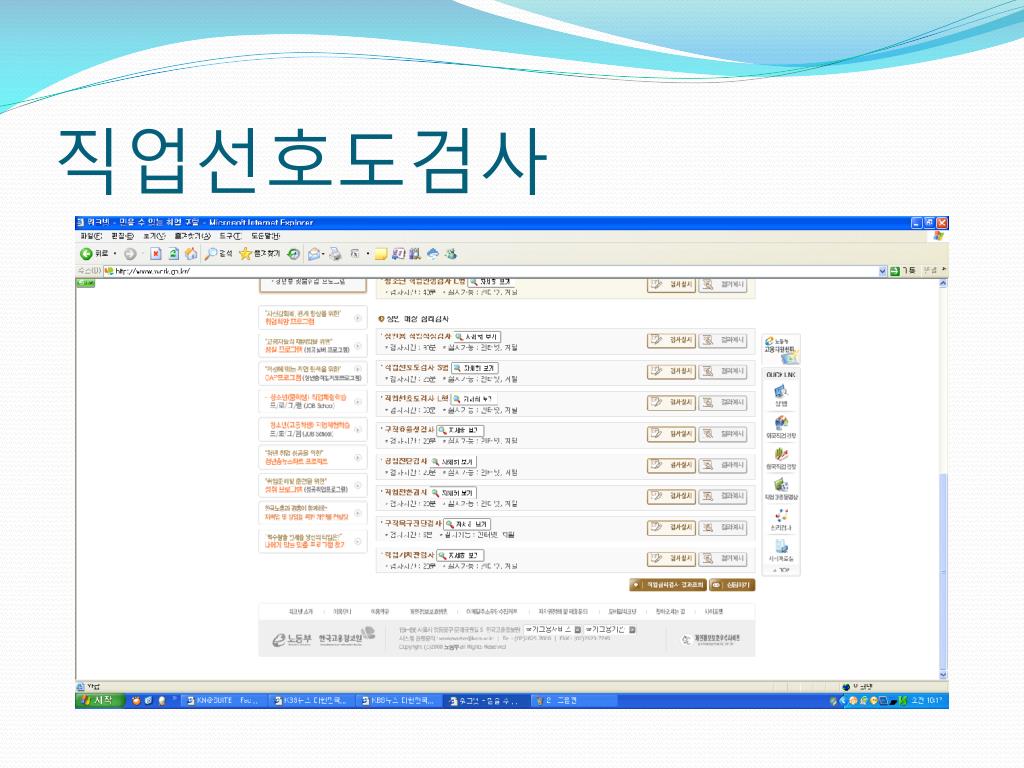Open the 도움말 Help menu
Screen dimensions: 1024x768
pyautogui.click(x=265, y=236)
